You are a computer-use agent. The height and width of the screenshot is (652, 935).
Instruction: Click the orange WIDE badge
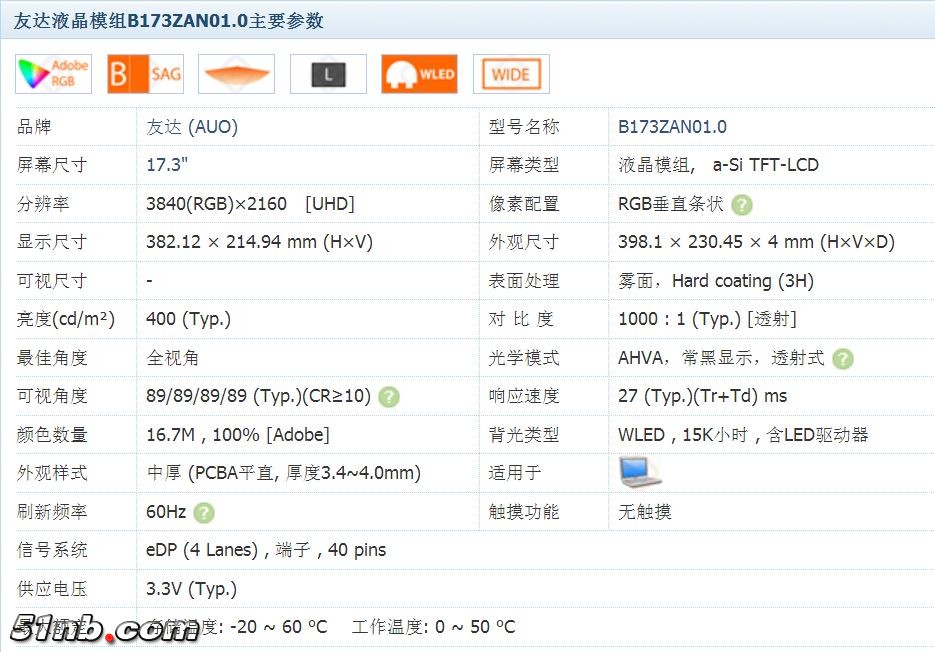click(511, 74)
